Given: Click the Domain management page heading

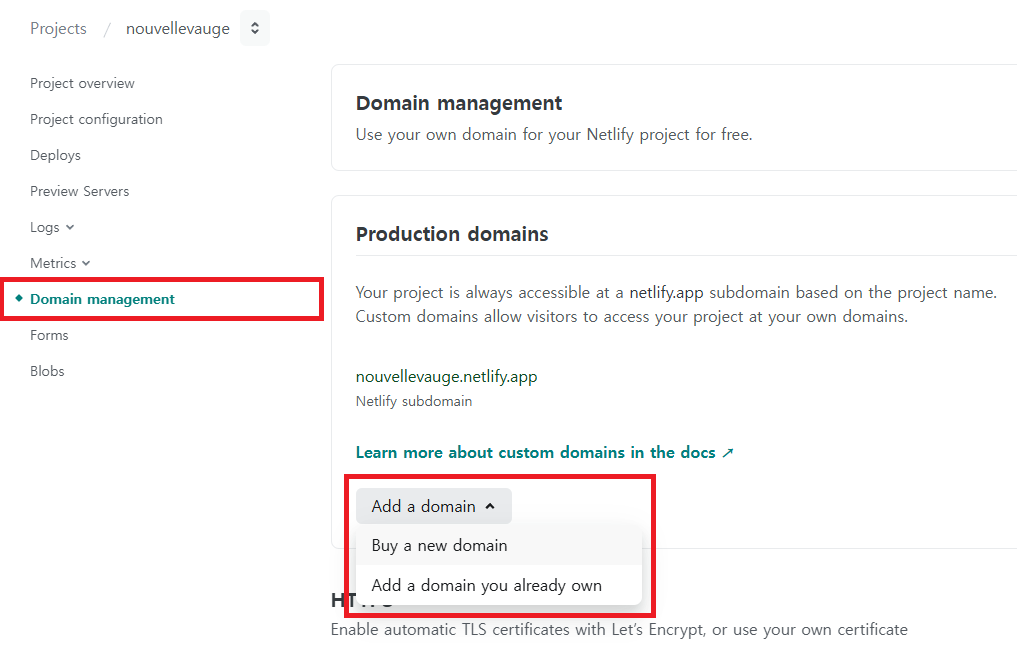Looking at the screenshot, I should [x=459, y=103].
